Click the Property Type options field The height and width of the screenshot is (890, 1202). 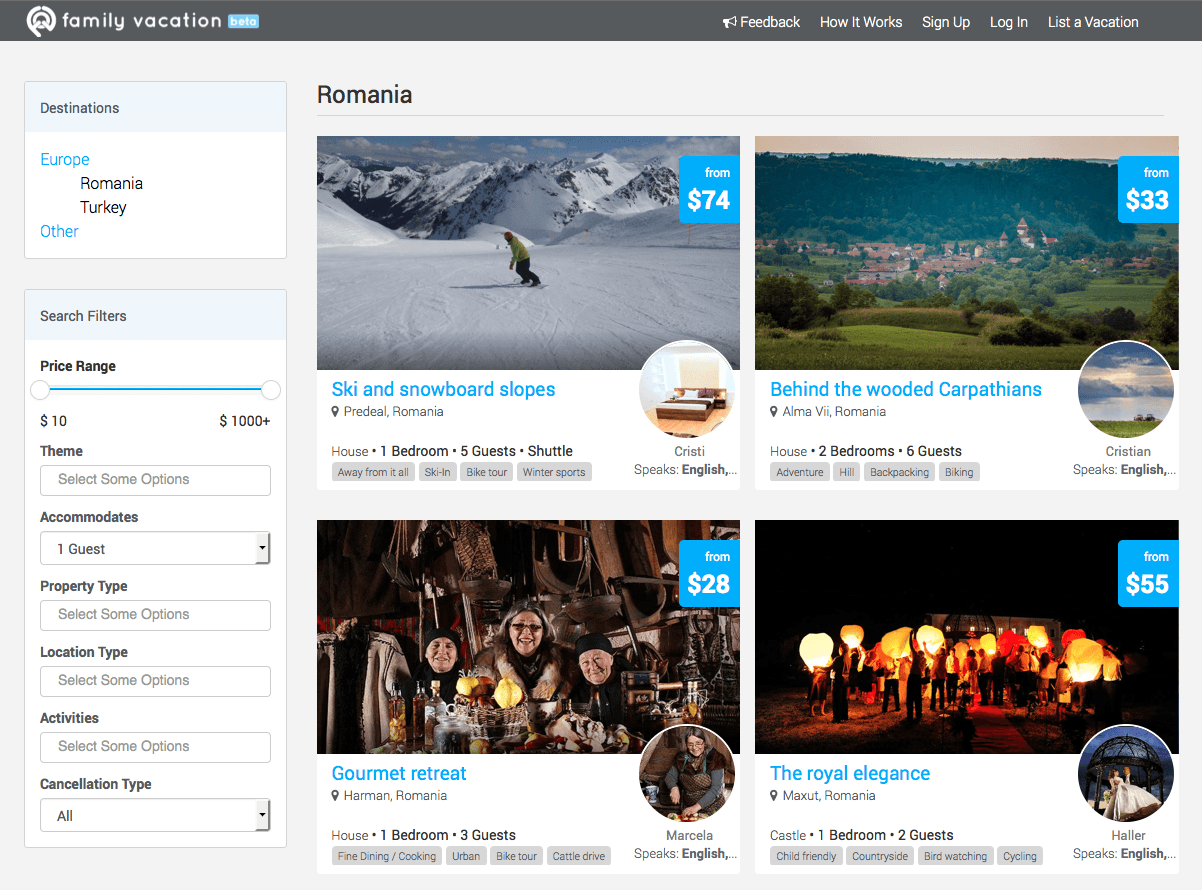155,615
